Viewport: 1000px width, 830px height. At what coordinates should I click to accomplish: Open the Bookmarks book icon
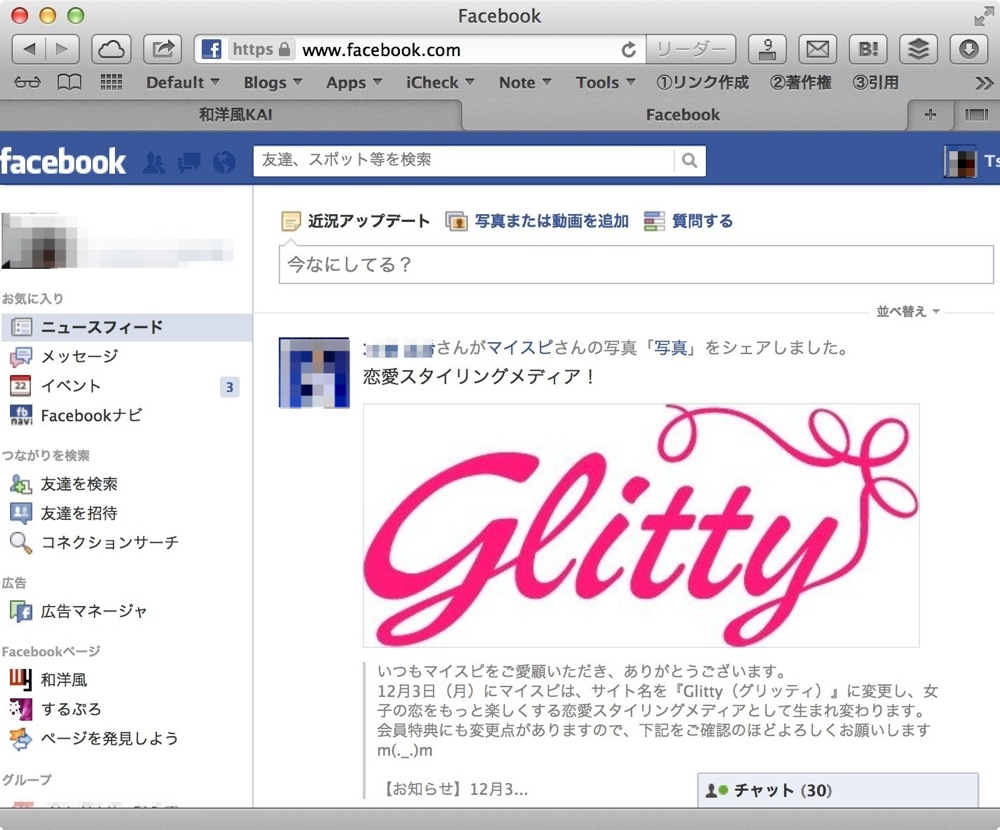(x=70, y=82)
